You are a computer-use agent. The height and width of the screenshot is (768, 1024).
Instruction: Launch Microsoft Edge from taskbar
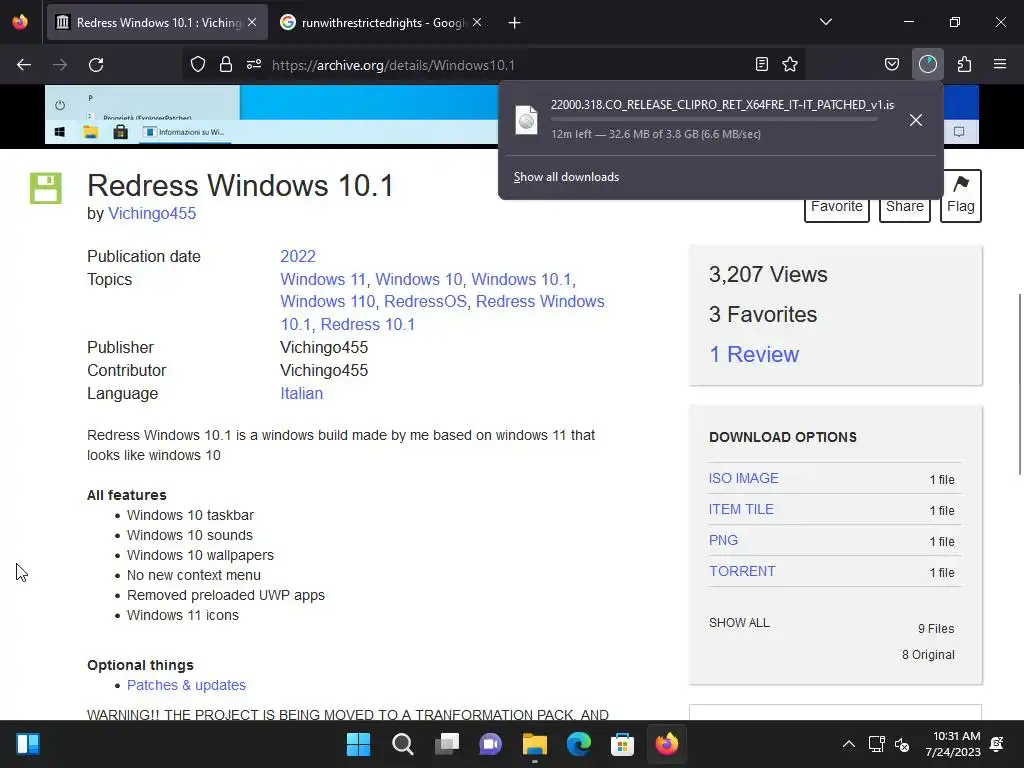tap(579, 744)
